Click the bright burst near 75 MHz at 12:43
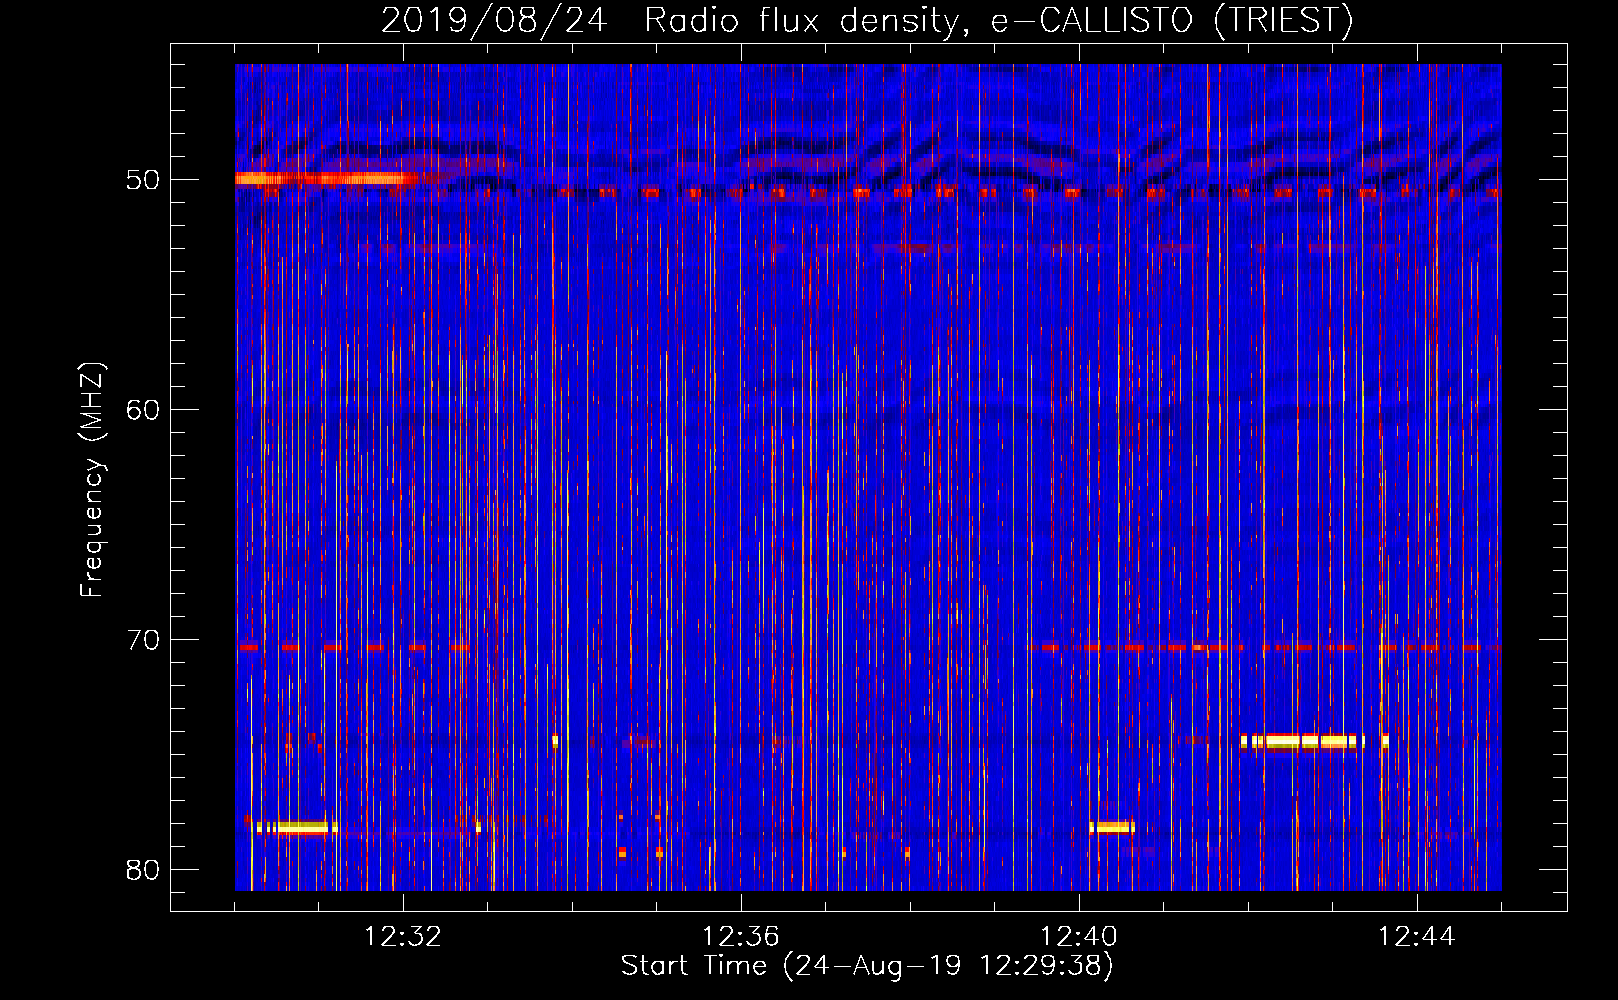 coord(1314,742)
